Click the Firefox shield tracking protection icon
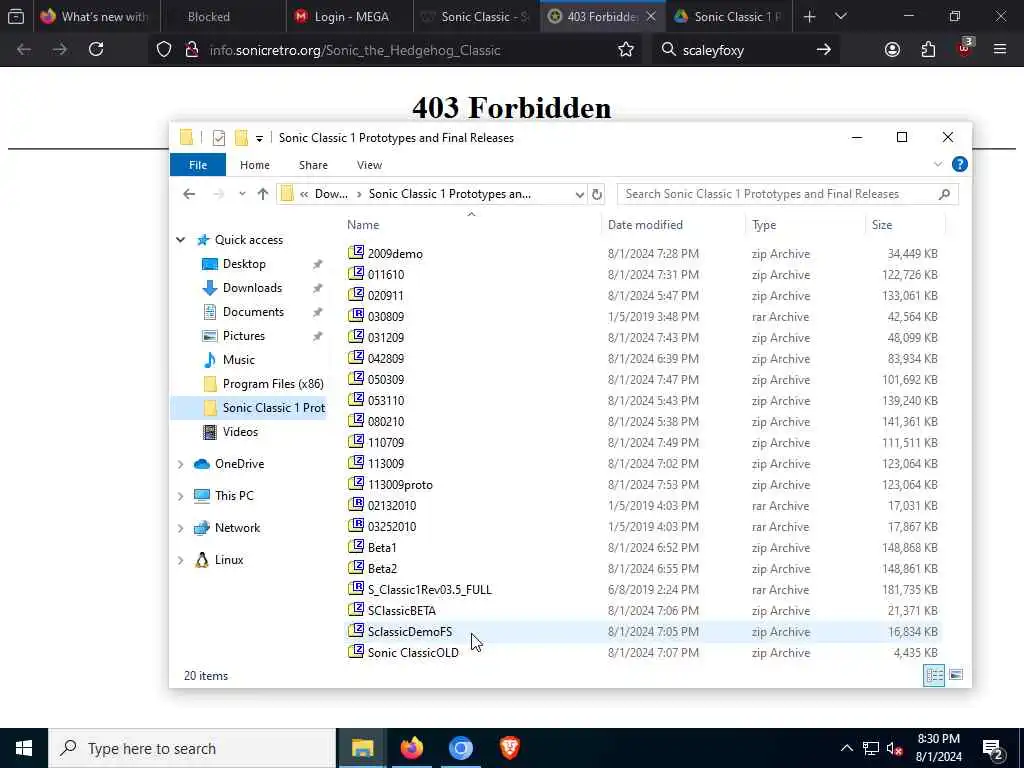The height and width of the screenshot is (768, 1024). pyautogui.click(x=164, y=50)
